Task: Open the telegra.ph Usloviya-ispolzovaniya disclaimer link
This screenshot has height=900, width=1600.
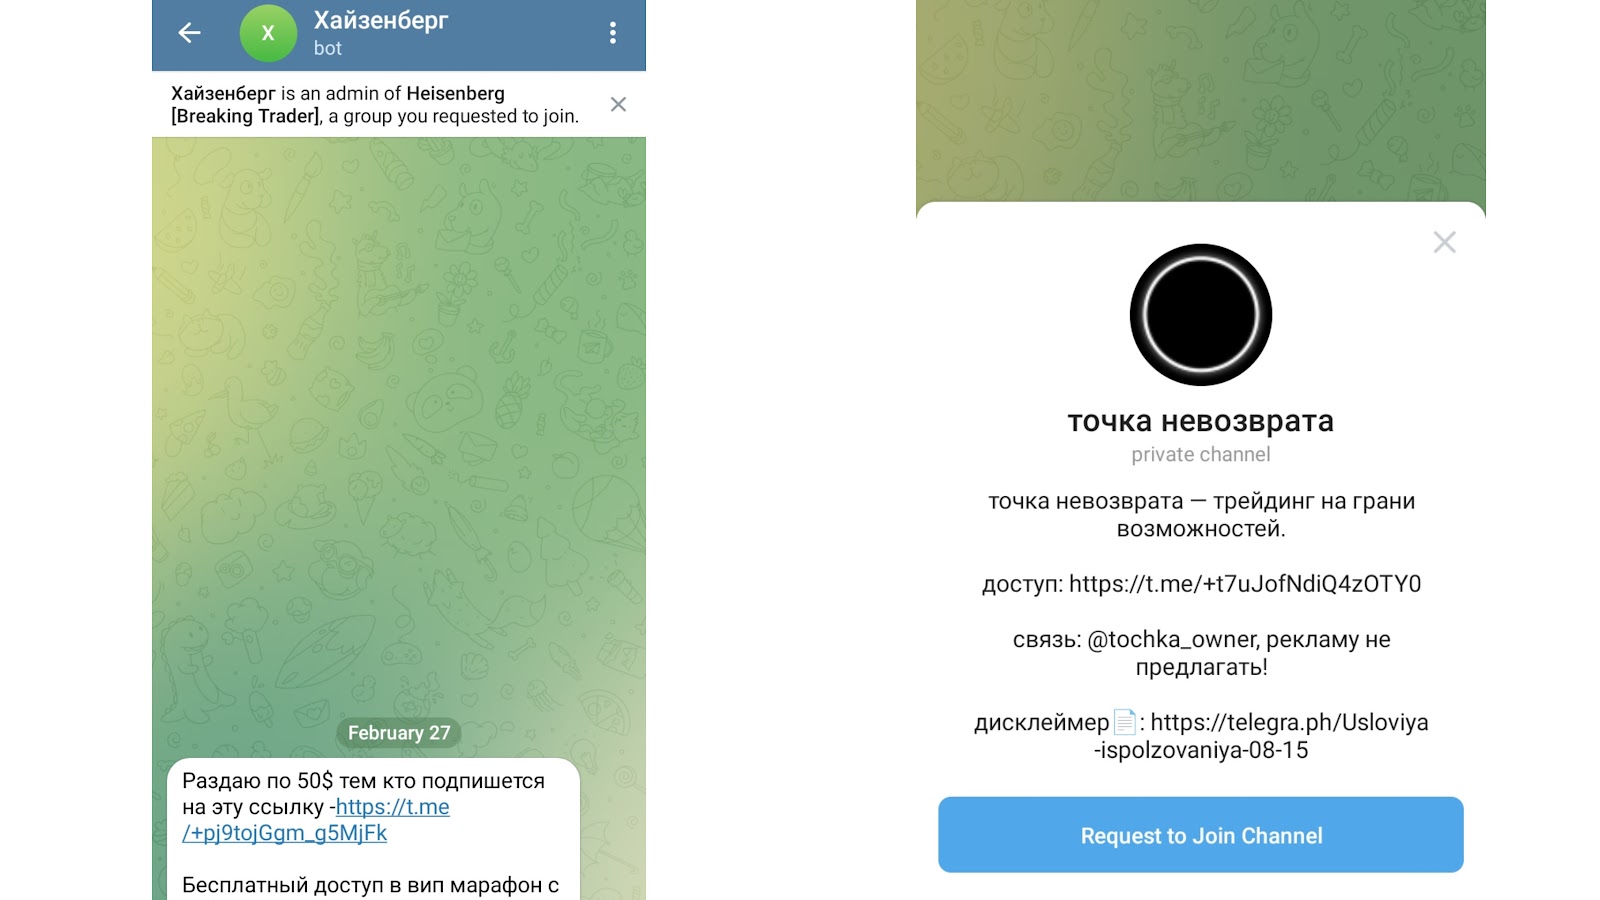Action: (x=1262, y=736)
